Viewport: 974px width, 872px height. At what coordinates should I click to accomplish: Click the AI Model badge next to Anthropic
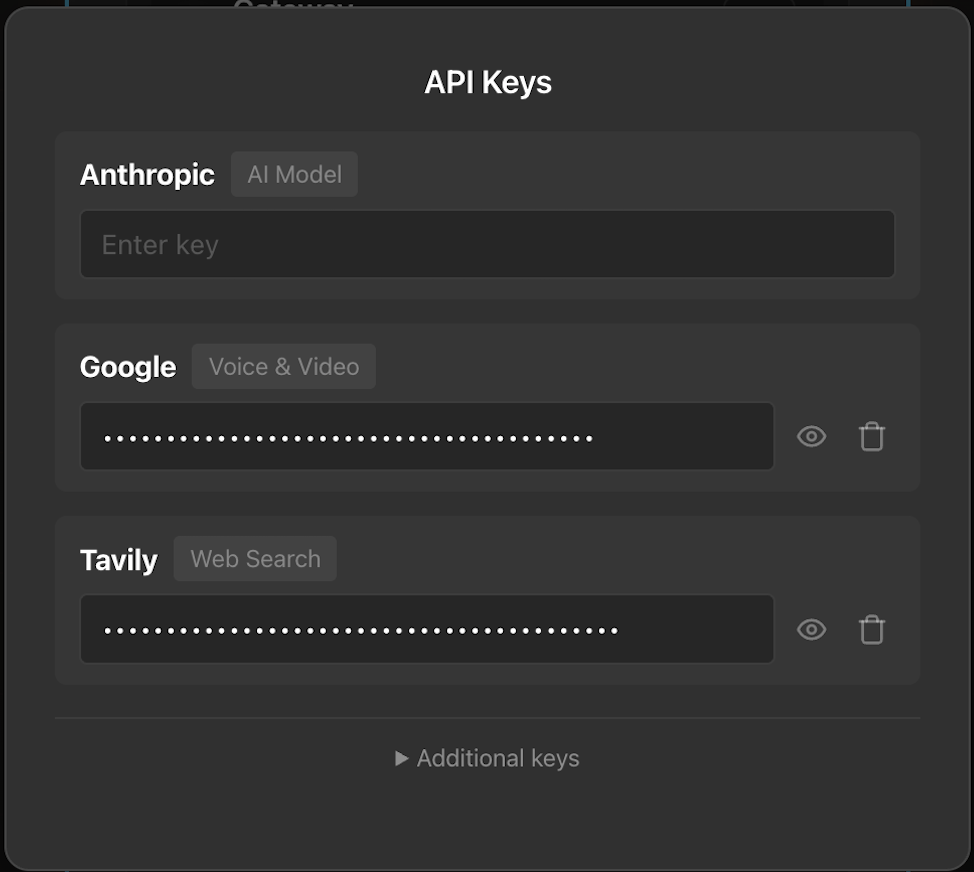pyautogui.click(x=294, y=173)
